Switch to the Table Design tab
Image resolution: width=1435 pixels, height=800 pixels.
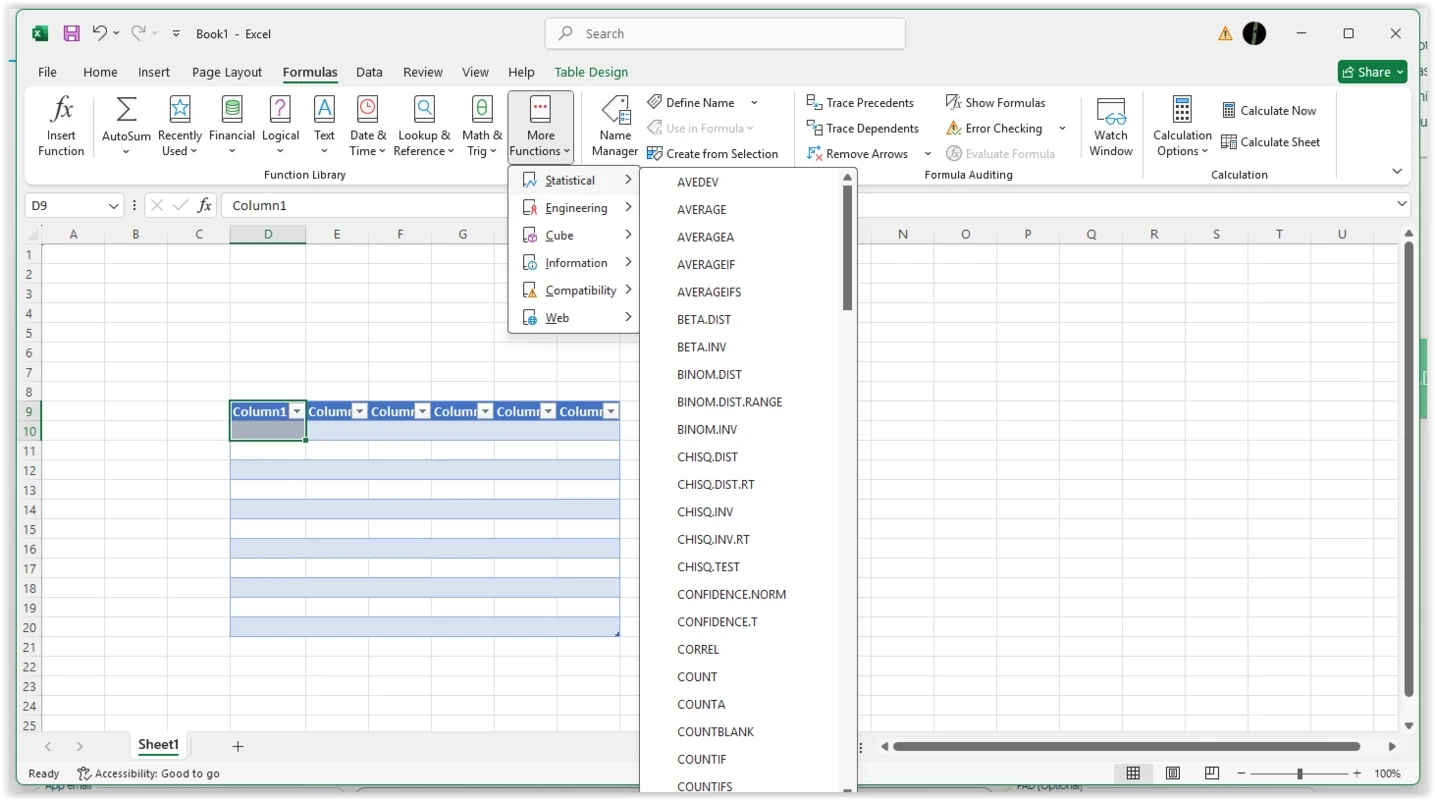click(x=591, y=72)
